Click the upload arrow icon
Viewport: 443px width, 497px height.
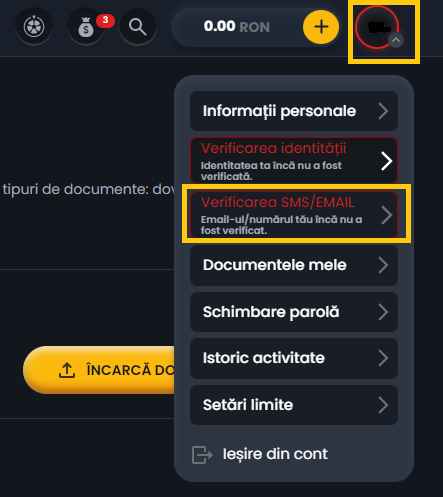[x=67, y=370]
